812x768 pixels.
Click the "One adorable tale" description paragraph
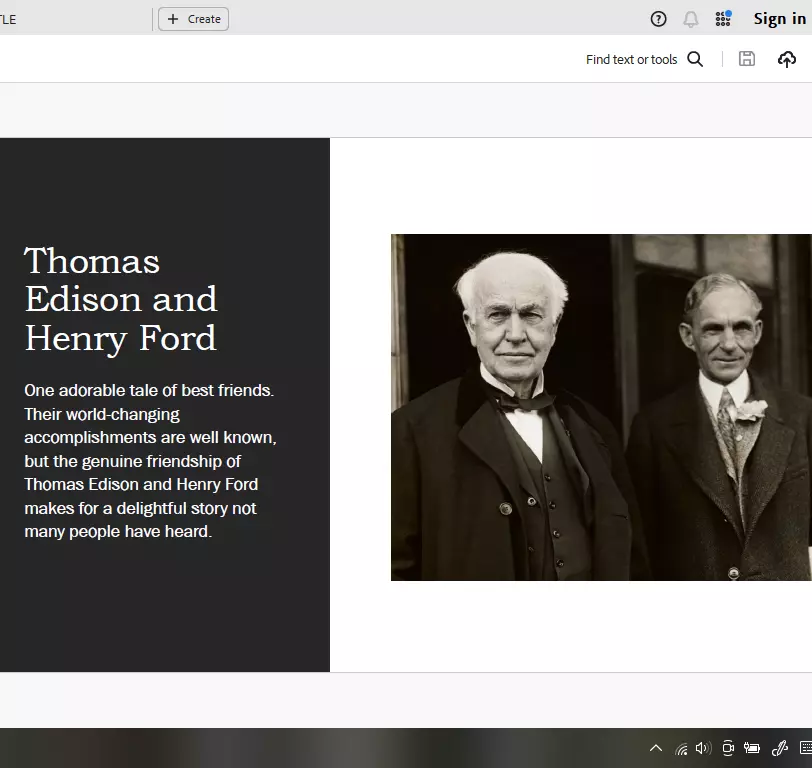point(150,461)
